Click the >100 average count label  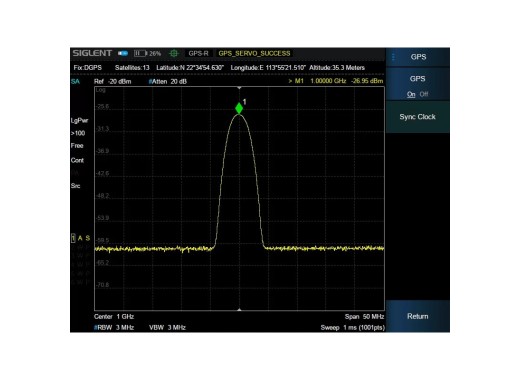pos(78,133)
